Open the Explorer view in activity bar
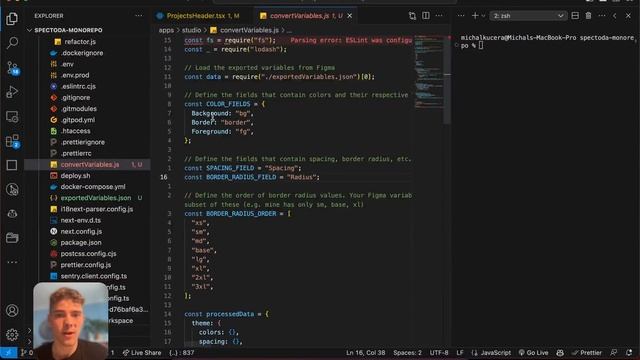The width and height of the screenshot is (640, 360). [x=12, y=18]
